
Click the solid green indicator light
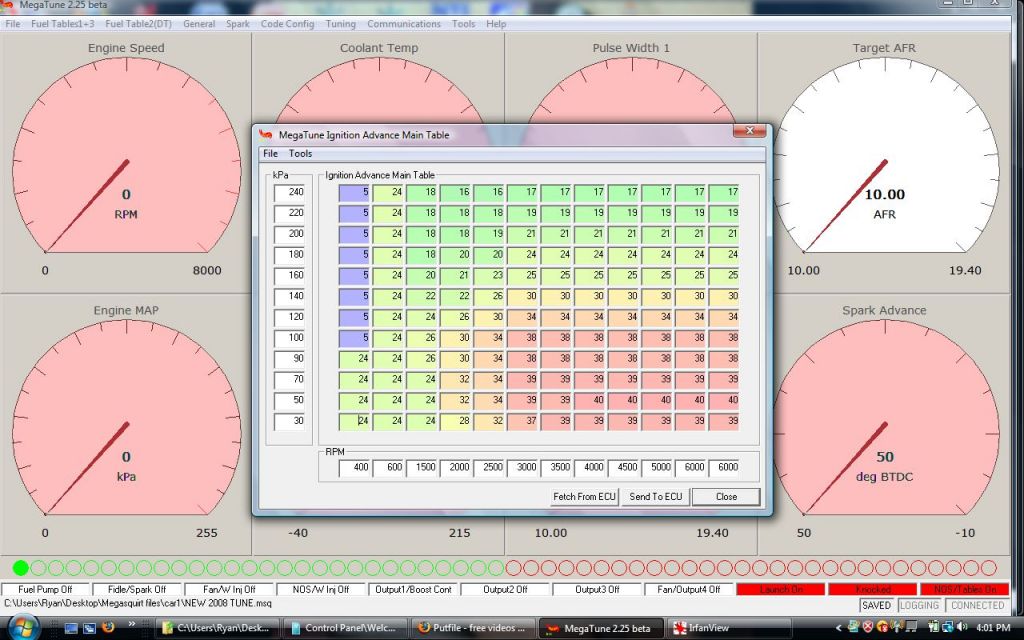coord(21,567)
